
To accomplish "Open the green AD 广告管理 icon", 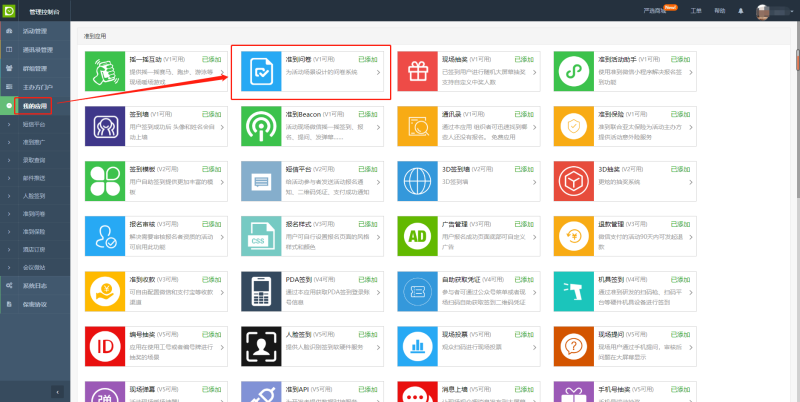I will click(x=417, y=237).
